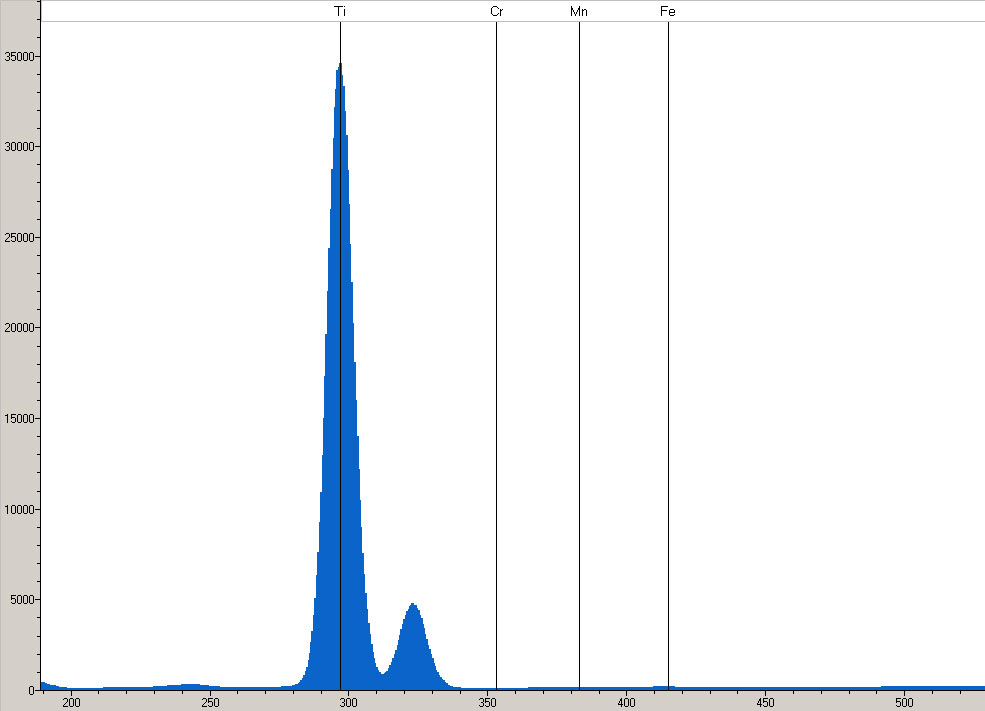Select the Ti element marker label
Viewport: 985px width, 711px height.
point(340,11)
